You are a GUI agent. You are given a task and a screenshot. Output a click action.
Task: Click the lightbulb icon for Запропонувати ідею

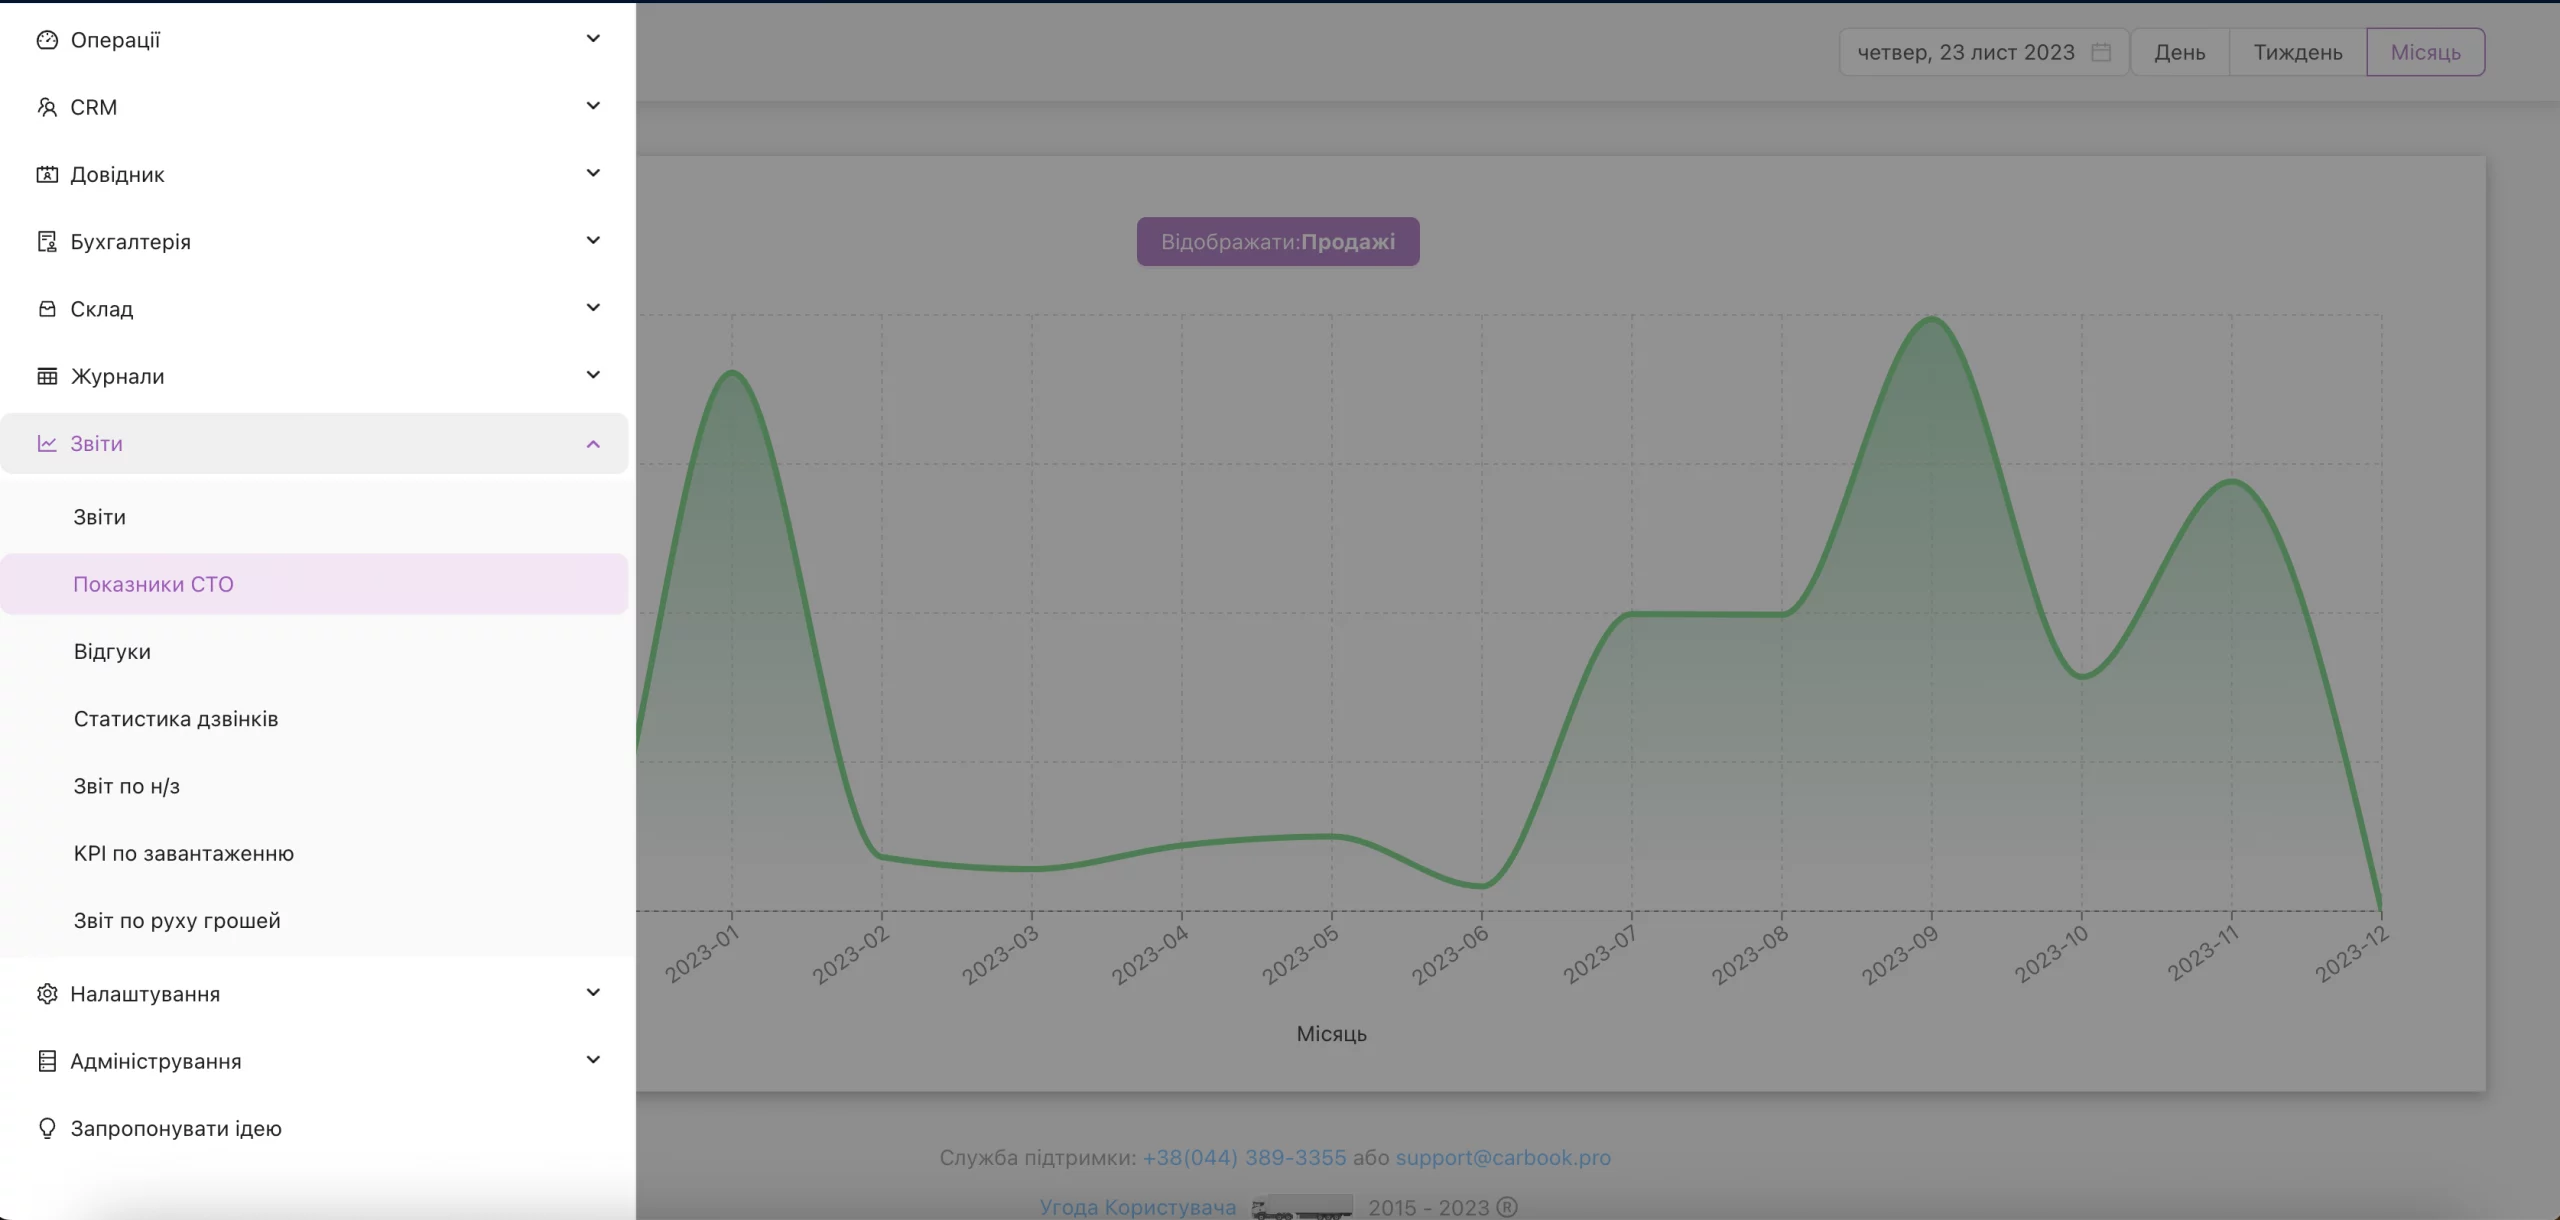pyautogui.click(x=47, y=1128)
